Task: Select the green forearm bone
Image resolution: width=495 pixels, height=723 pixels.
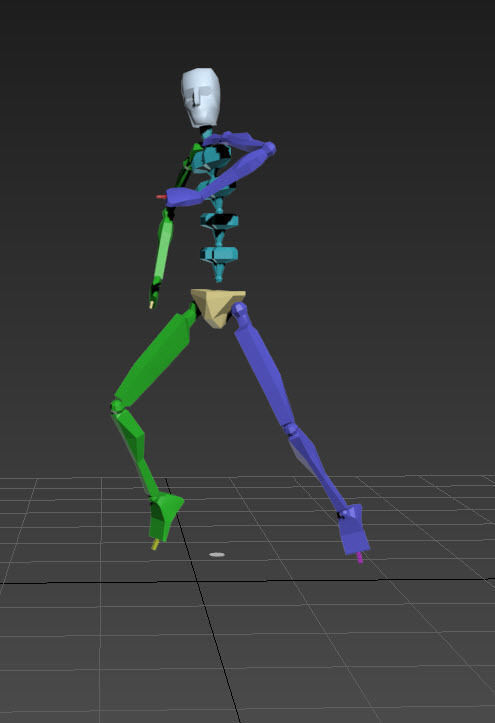Action: pos(163,248)
